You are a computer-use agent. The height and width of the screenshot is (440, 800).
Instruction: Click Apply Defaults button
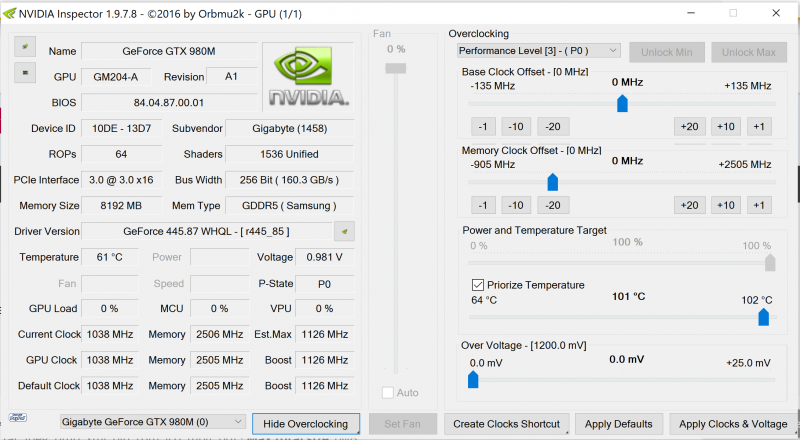click(618, 424)
